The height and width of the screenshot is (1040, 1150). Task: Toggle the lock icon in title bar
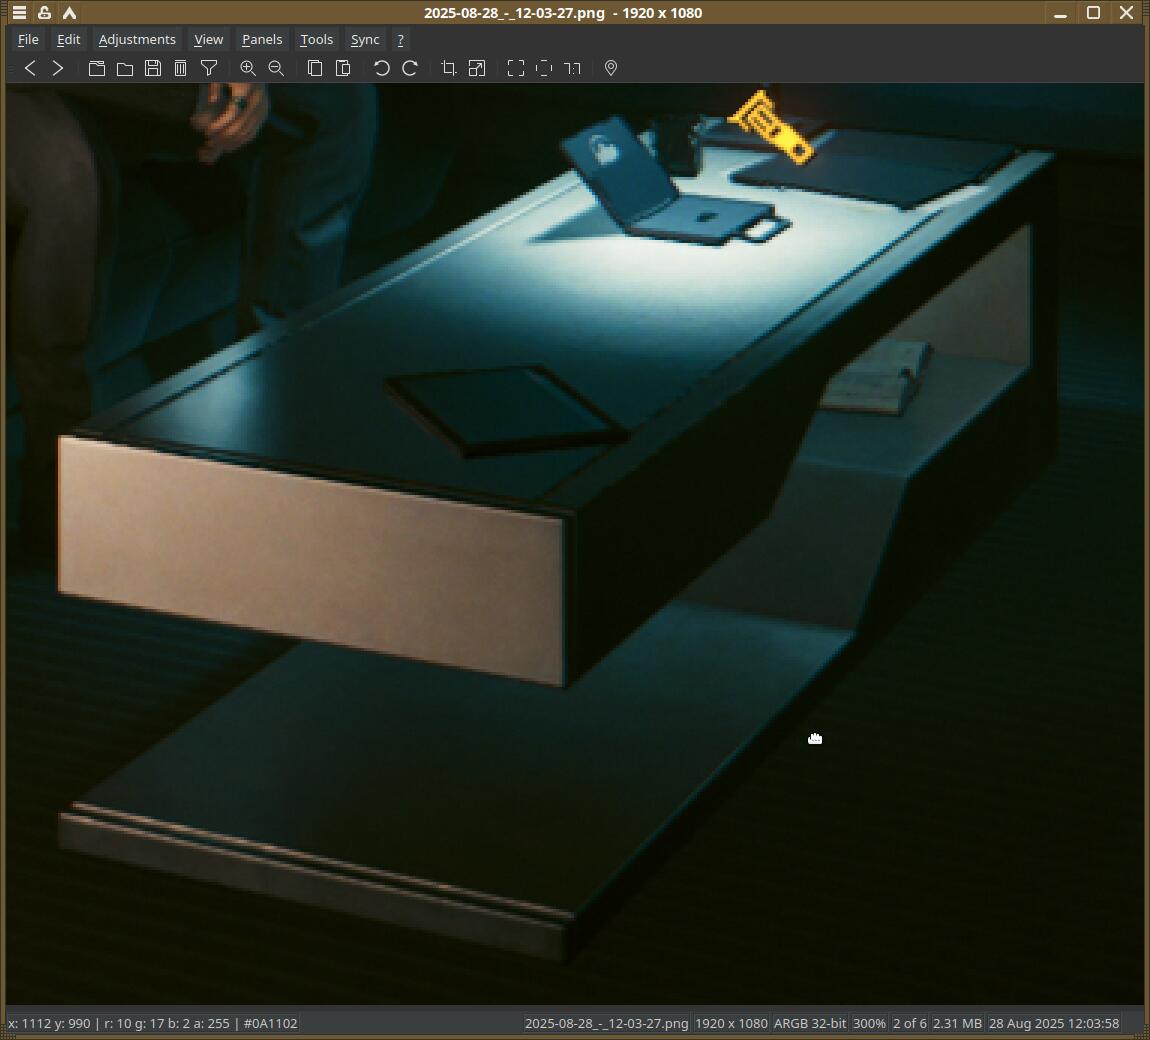45,12
